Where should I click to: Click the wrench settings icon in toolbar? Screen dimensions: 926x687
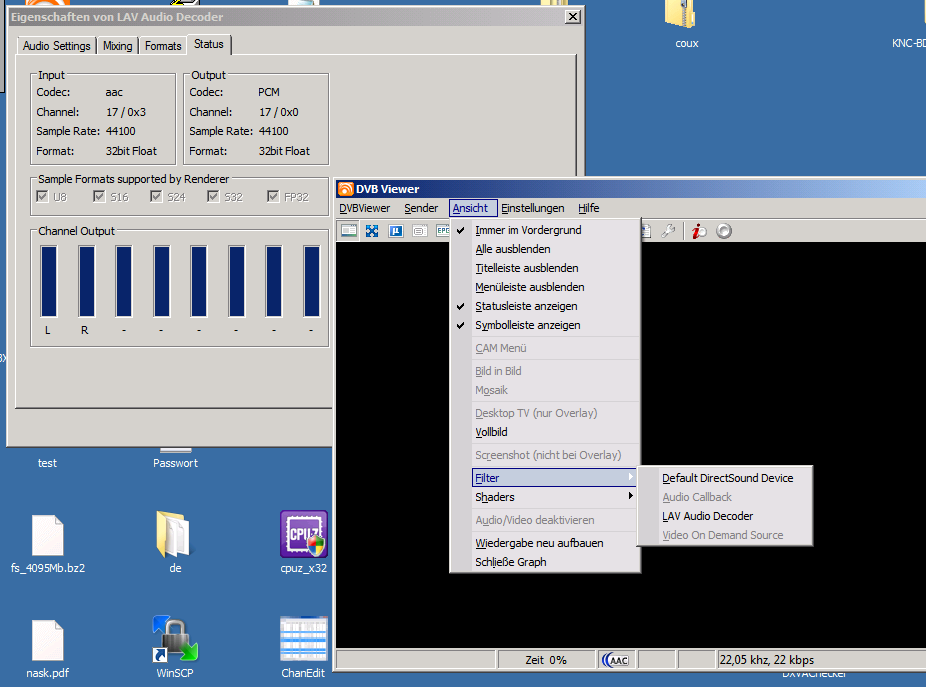[669, 231]
